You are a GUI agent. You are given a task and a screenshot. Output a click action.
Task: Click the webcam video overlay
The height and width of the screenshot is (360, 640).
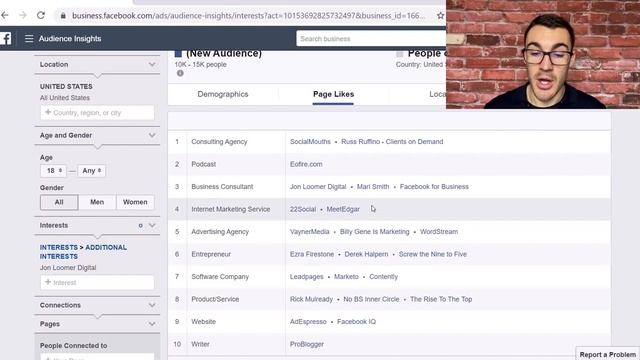pos(543,54)
